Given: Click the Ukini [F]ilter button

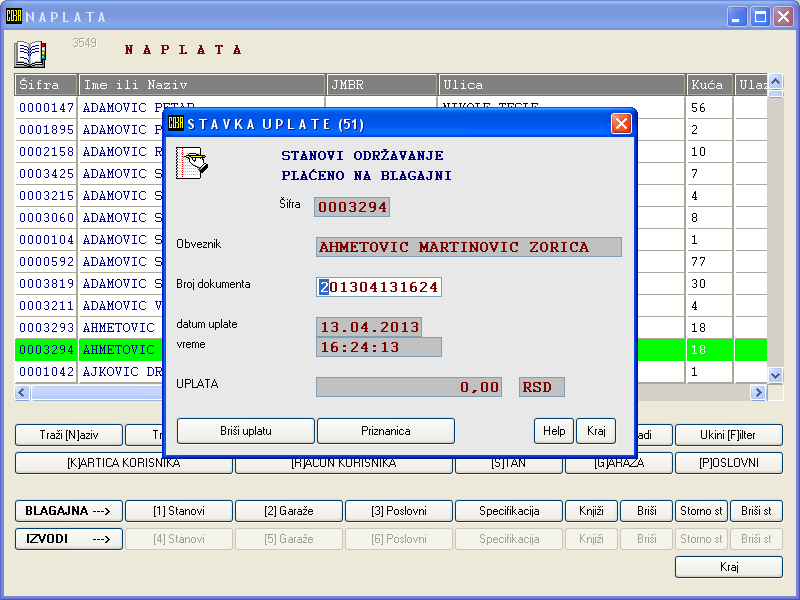Looking at the screenshot, I should coord(729,435).
